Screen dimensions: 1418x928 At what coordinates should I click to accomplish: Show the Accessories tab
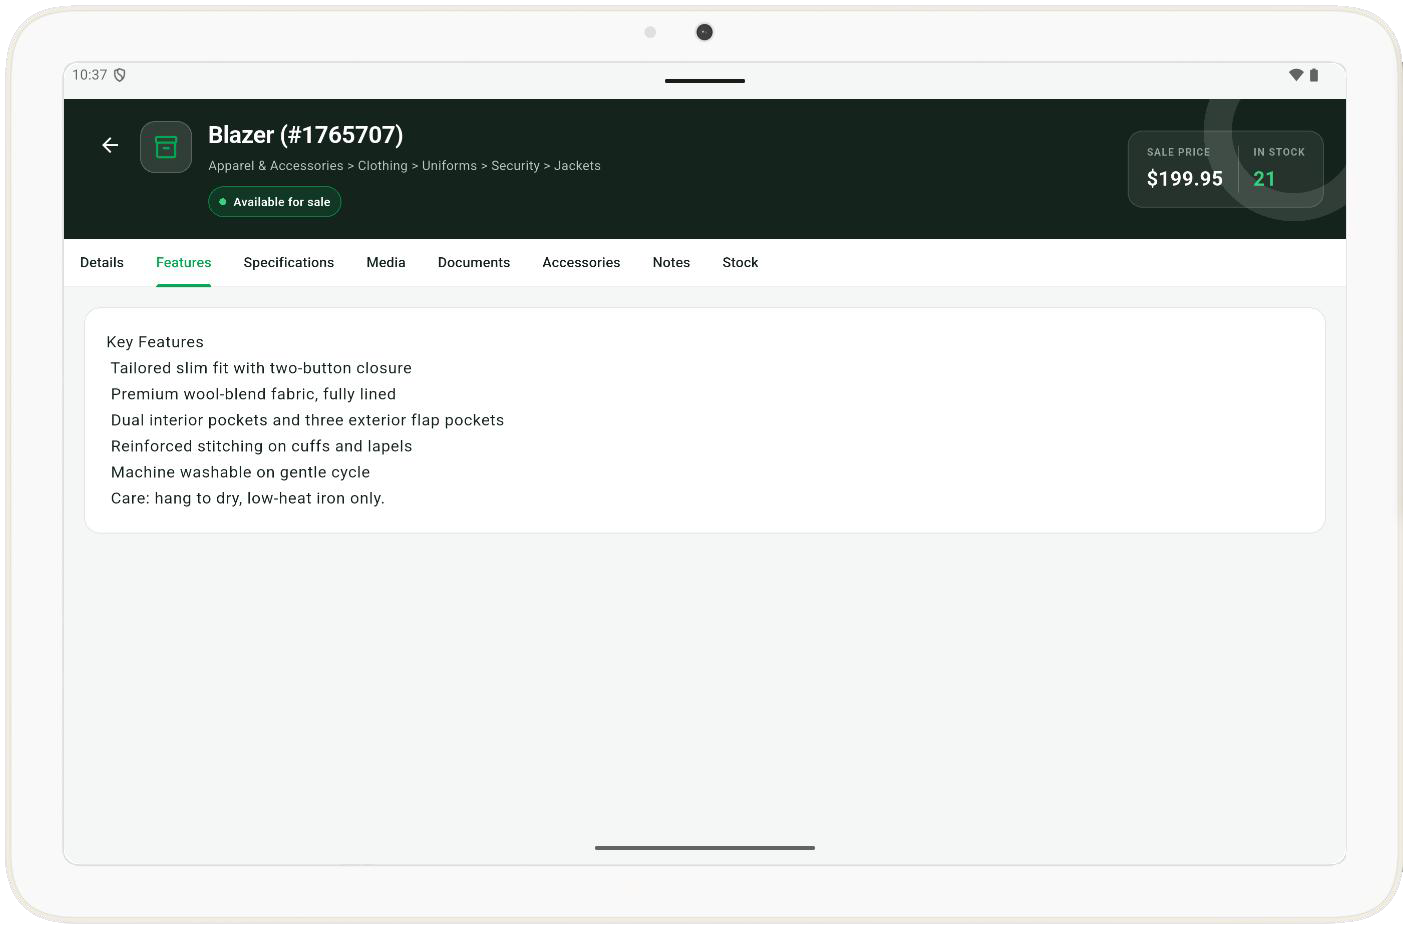pyautogui.click(x=581, y=263)
